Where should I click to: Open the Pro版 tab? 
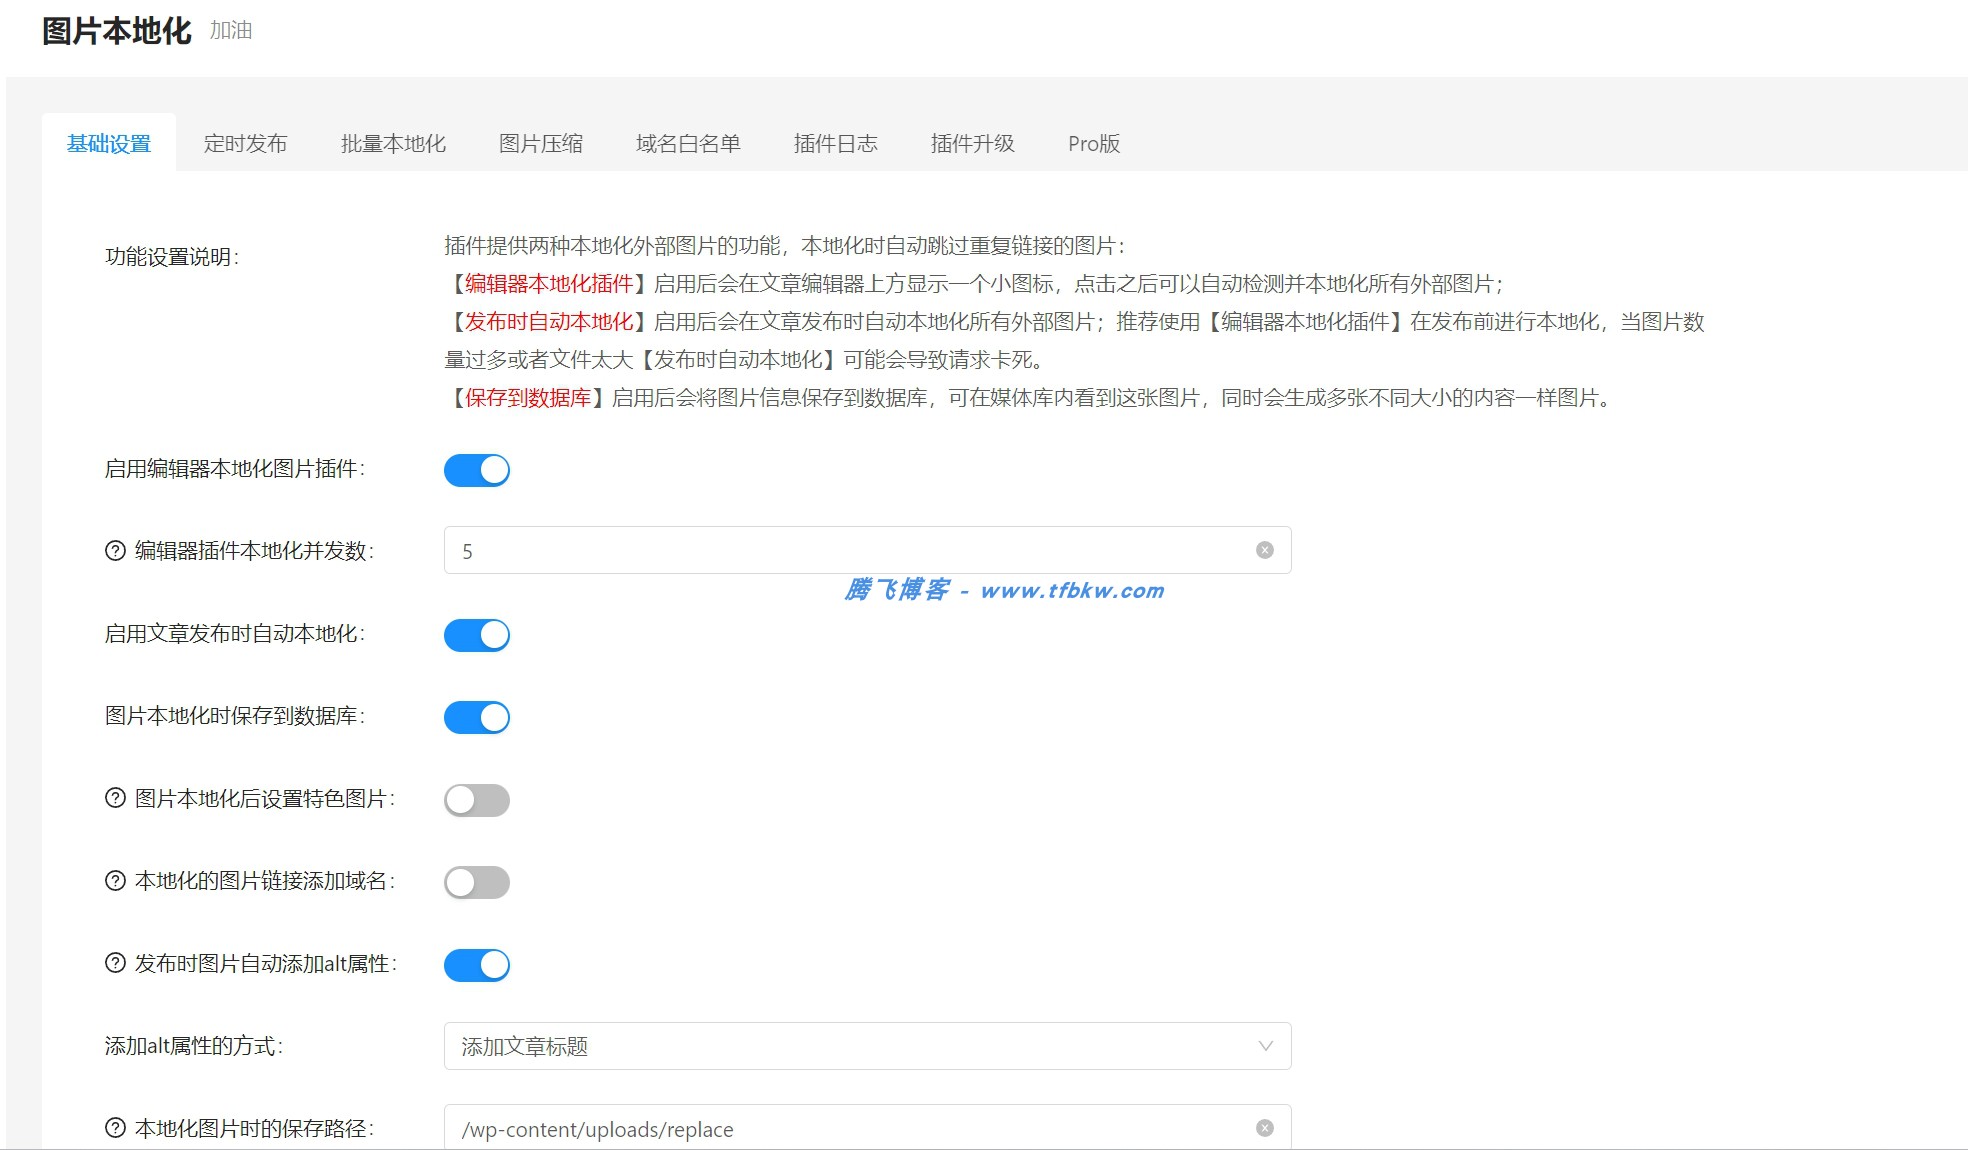(x=1093, y=143)
